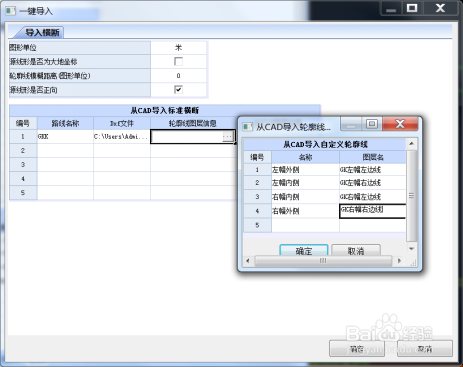Select the 左幅外侧 name cell
The width and height of the screenshot is (463, 367).
pyautogui.click(x=305, y=170)
